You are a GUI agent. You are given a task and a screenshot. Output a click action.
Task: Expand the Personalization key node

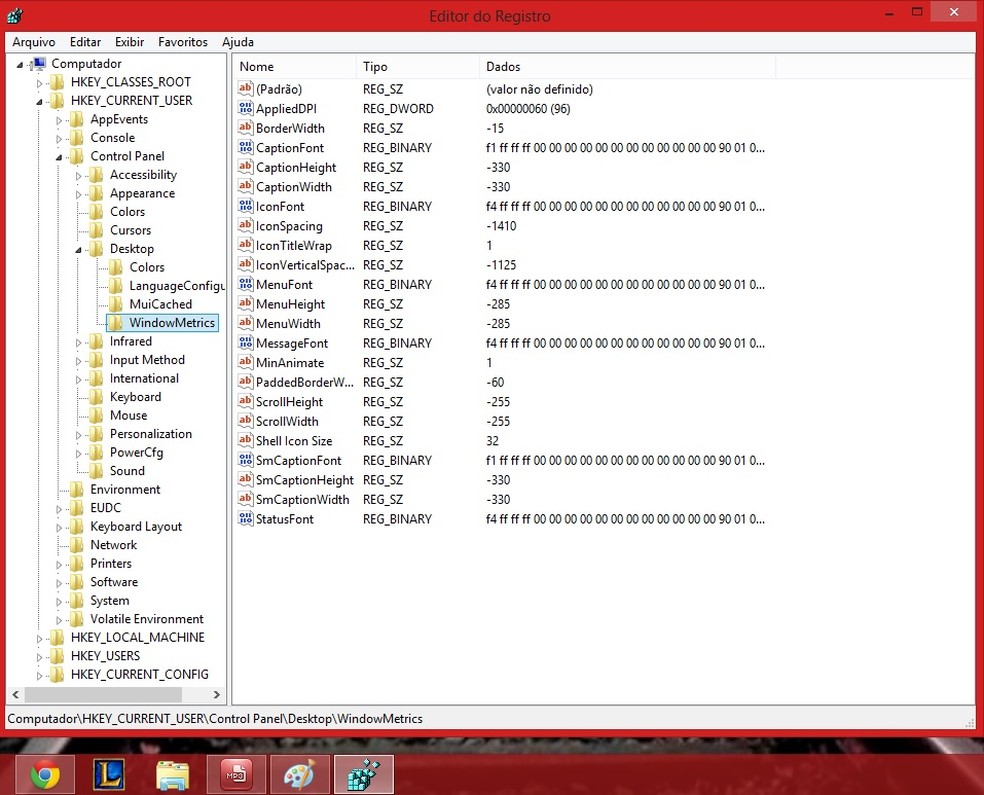coord(80,434)
